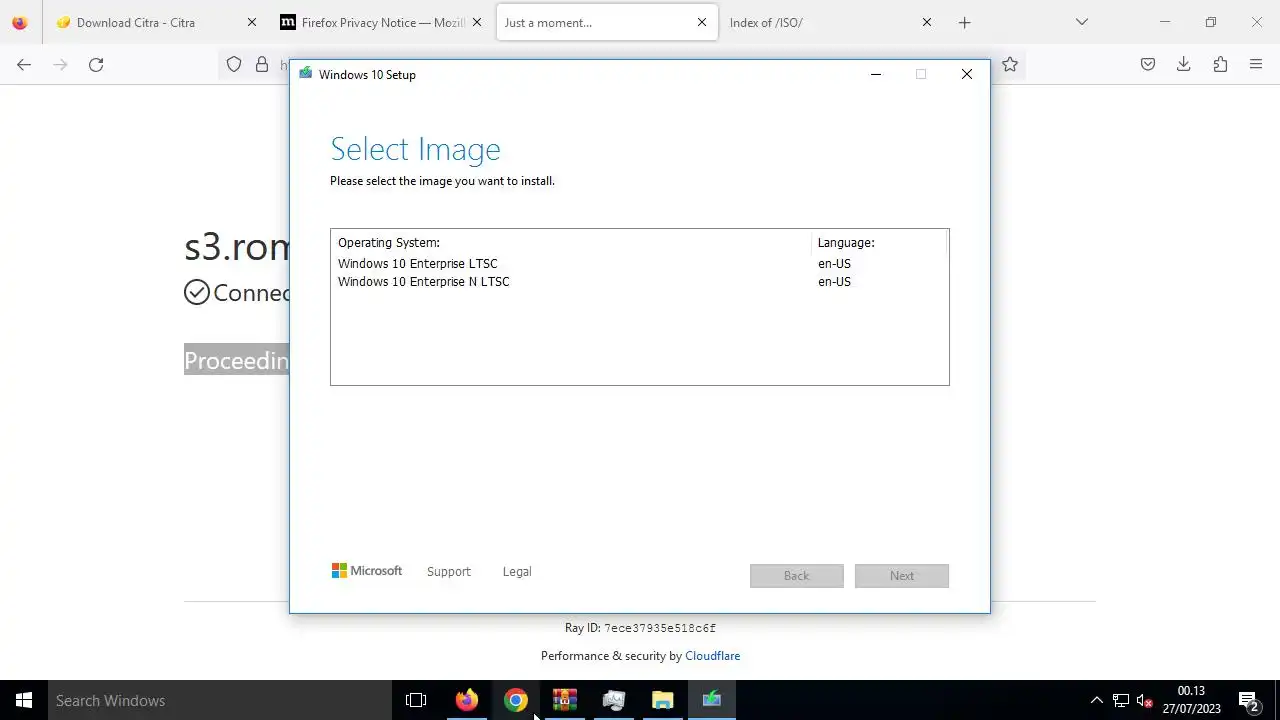Open the clock and date flyout
The height and width of the screenshot is (720, 1280).
[x=1191, y=700]
